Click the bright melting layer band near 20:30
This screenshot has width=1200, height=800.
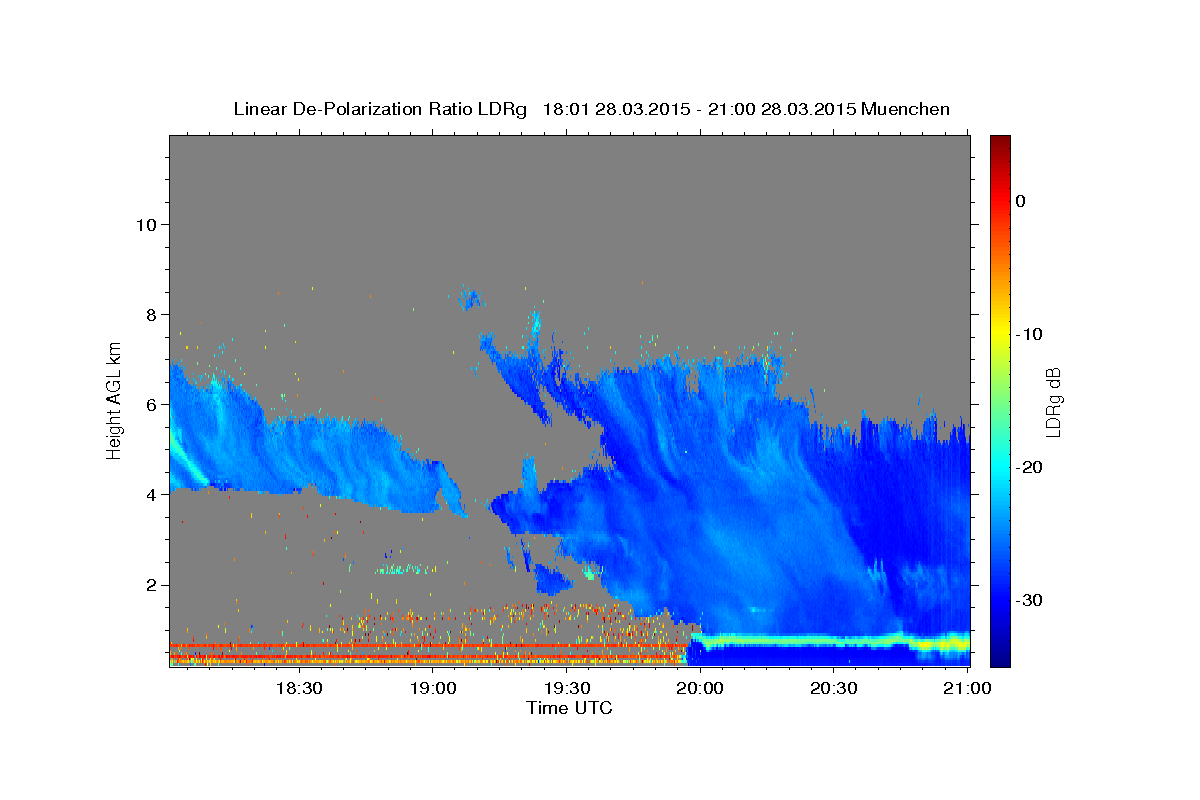(x=833, y=638)
